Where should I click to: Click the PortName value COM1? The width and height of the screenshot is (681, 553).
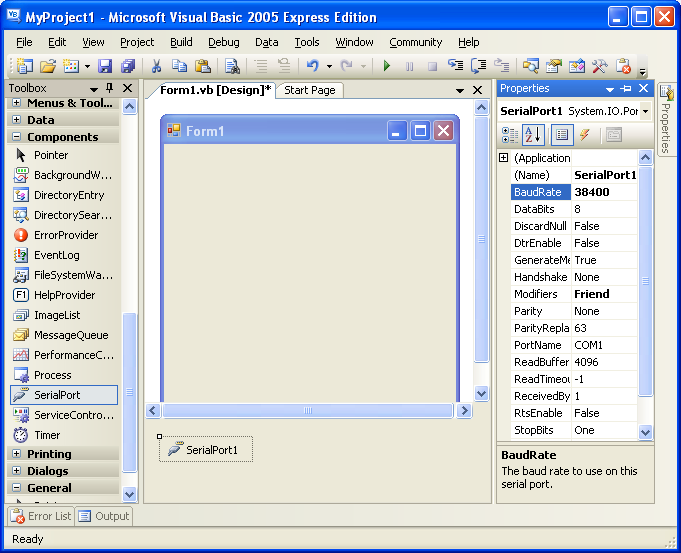pos(605,345)
